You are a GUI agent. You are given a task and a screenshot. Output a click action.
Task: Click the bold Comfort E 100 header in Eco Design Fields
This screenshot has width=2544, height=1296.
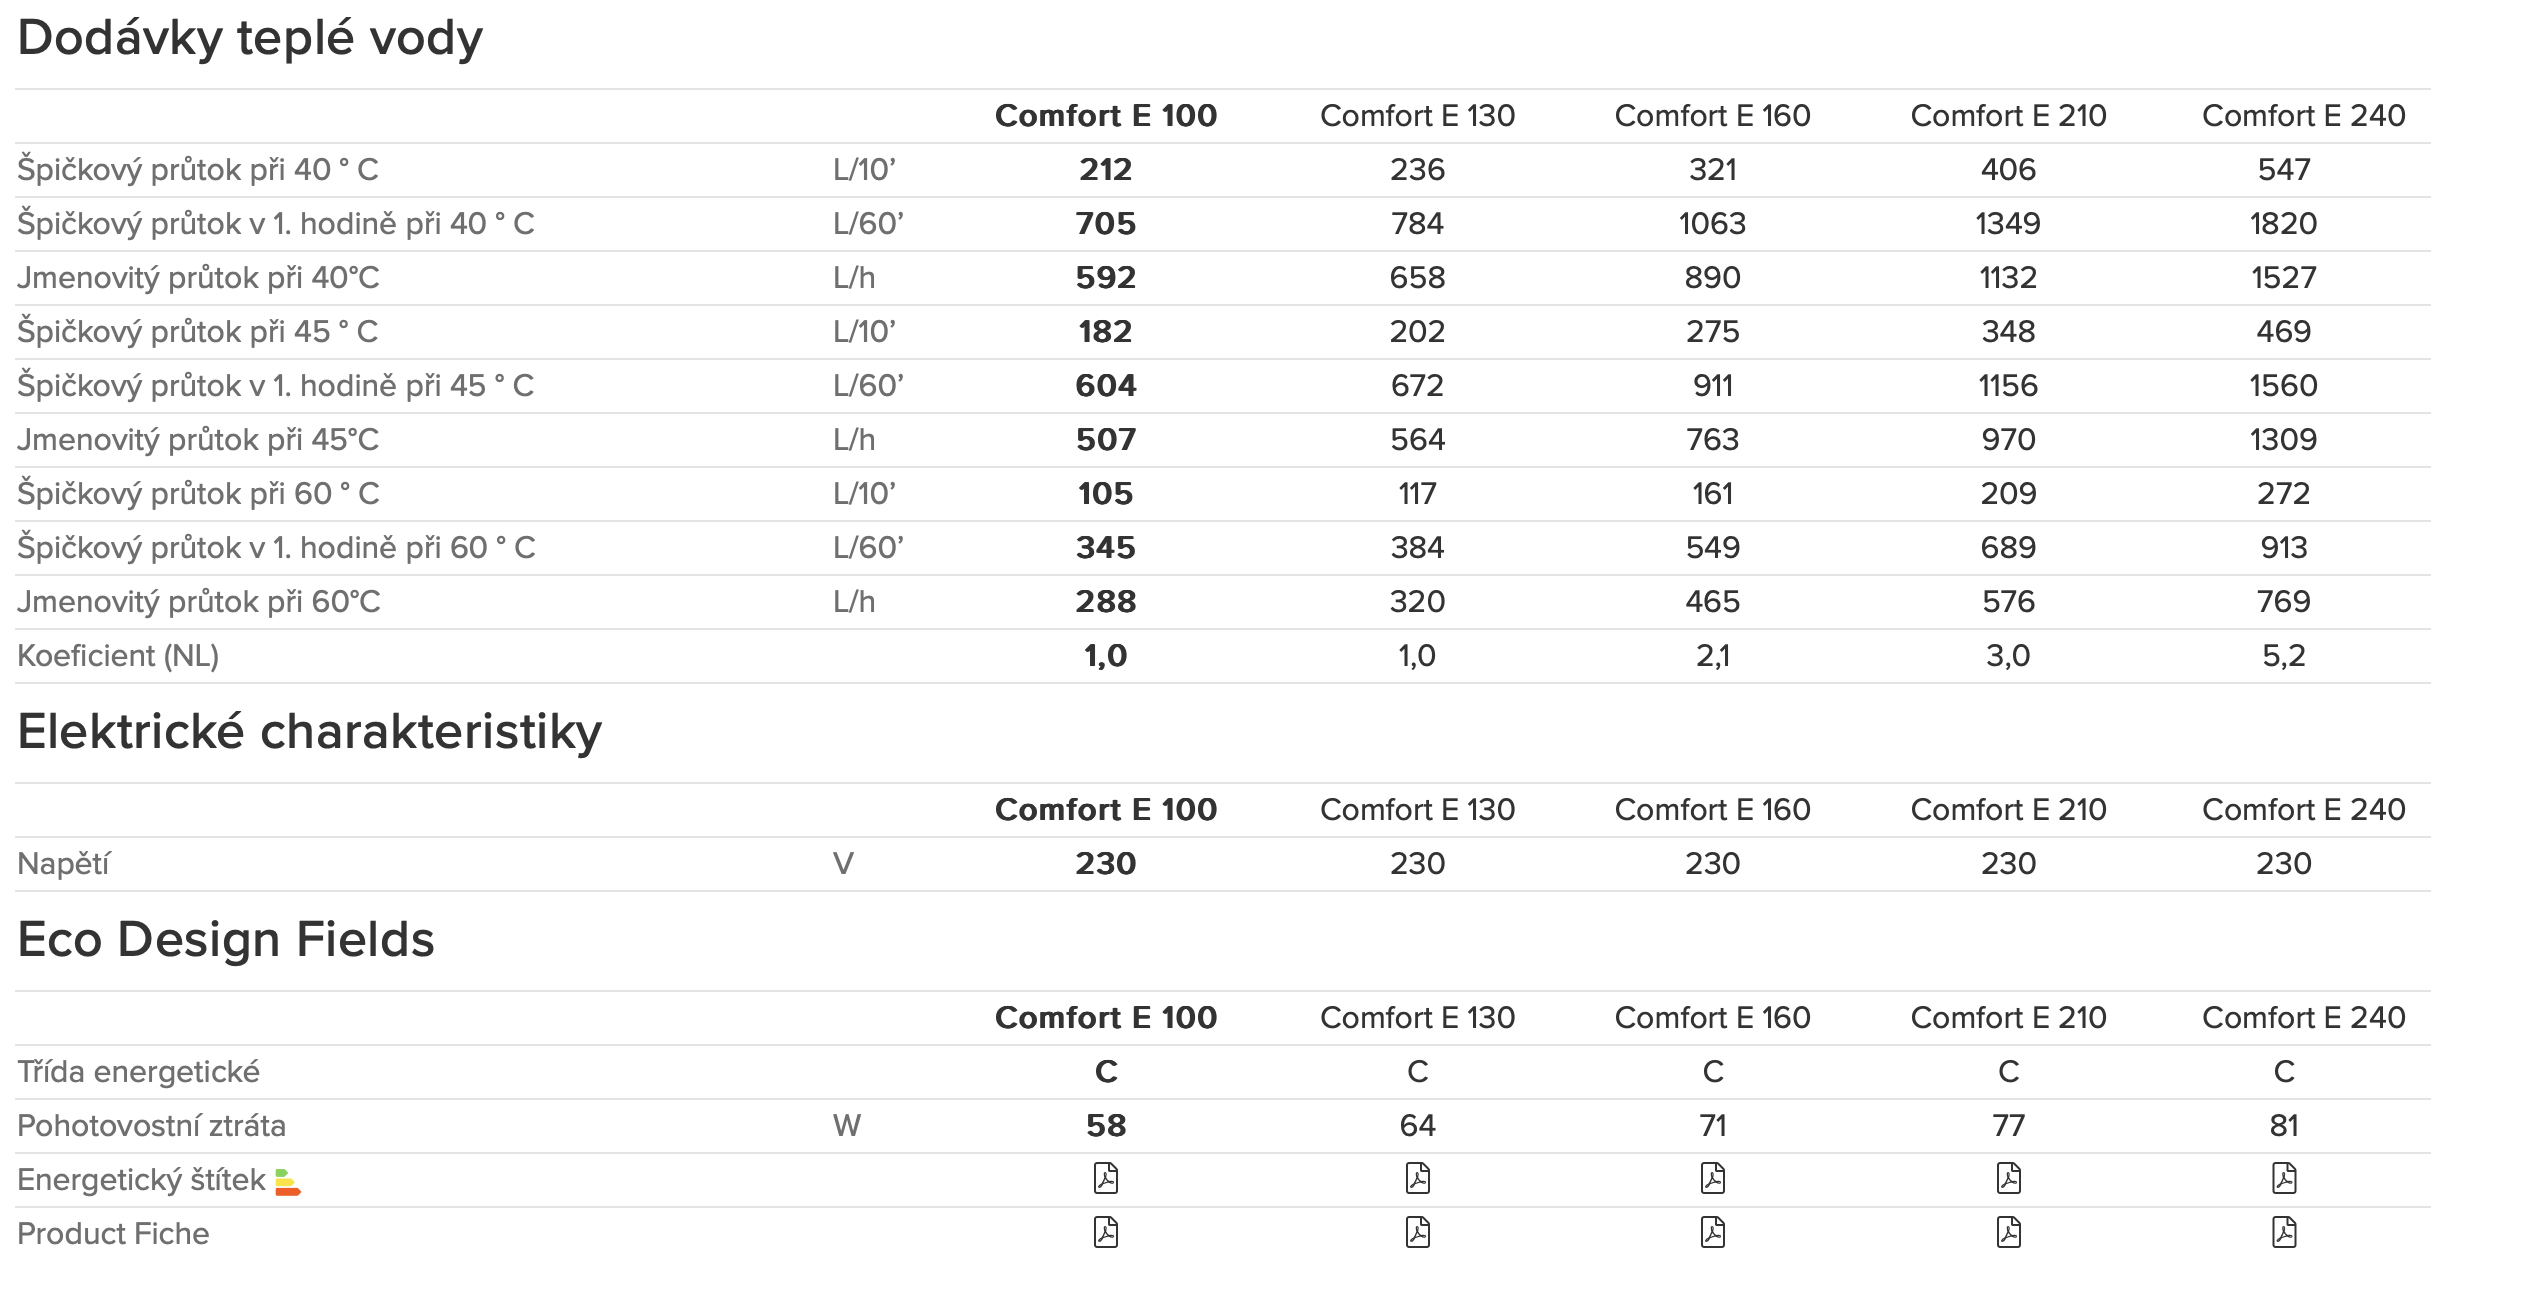[1105, 1018]
